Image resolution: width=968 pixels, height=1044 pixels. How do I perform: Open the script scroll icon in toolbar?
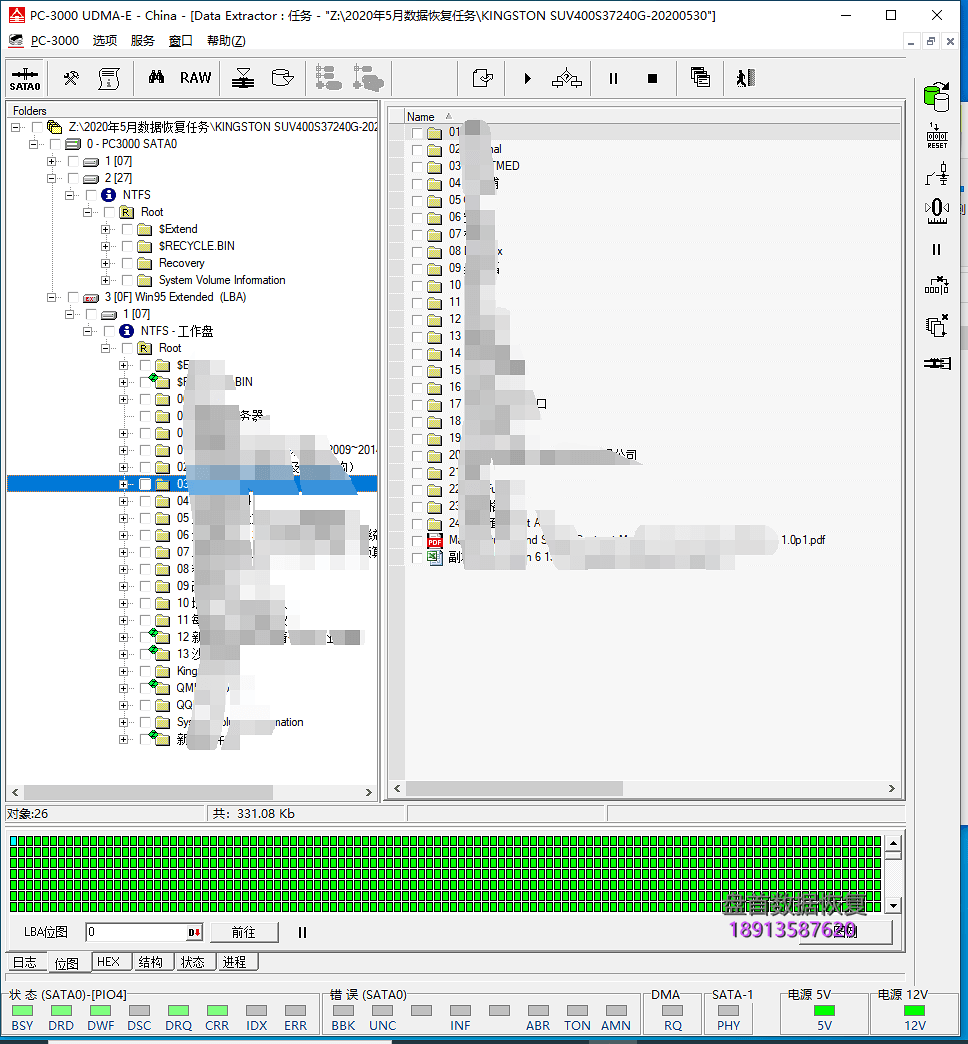tap(109, 79)
